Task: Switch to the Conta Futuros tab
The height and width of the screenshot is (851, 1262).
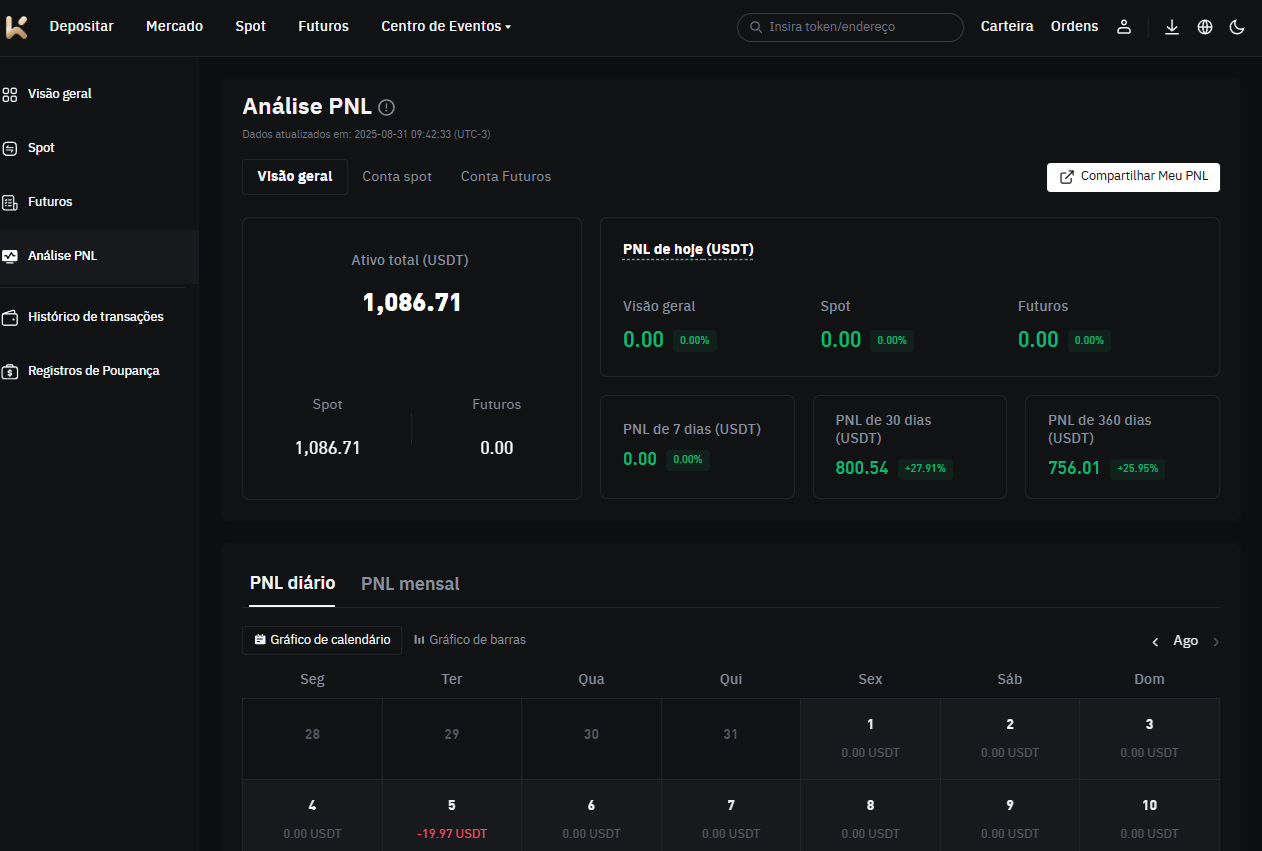Action: click(x=506, y=177)
